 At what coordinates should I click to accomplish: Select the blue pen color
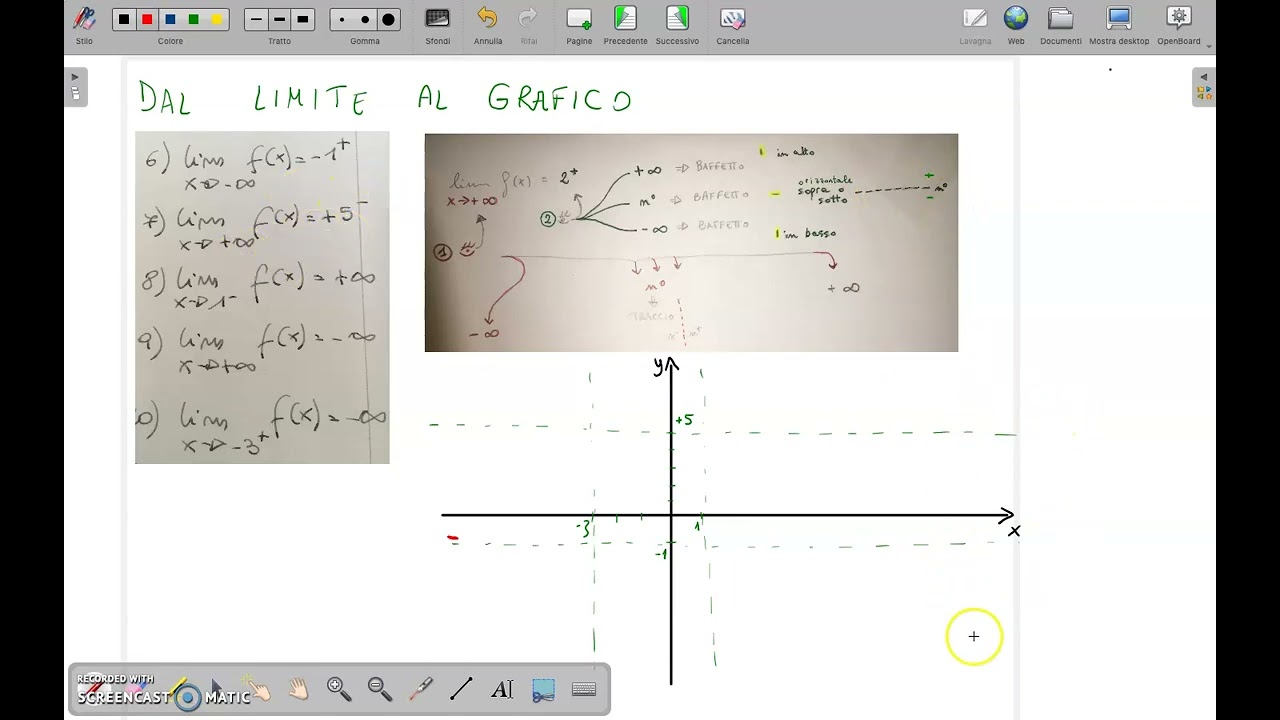(170, 19)
